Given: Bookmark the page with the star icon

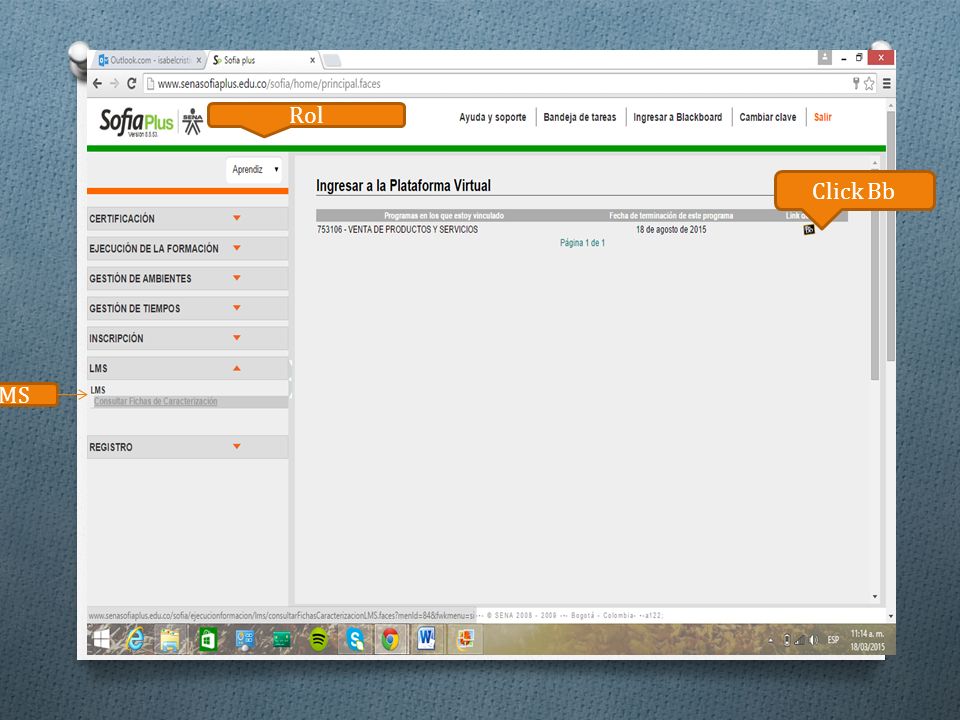Looking at the screenshot, I should 869,84.
